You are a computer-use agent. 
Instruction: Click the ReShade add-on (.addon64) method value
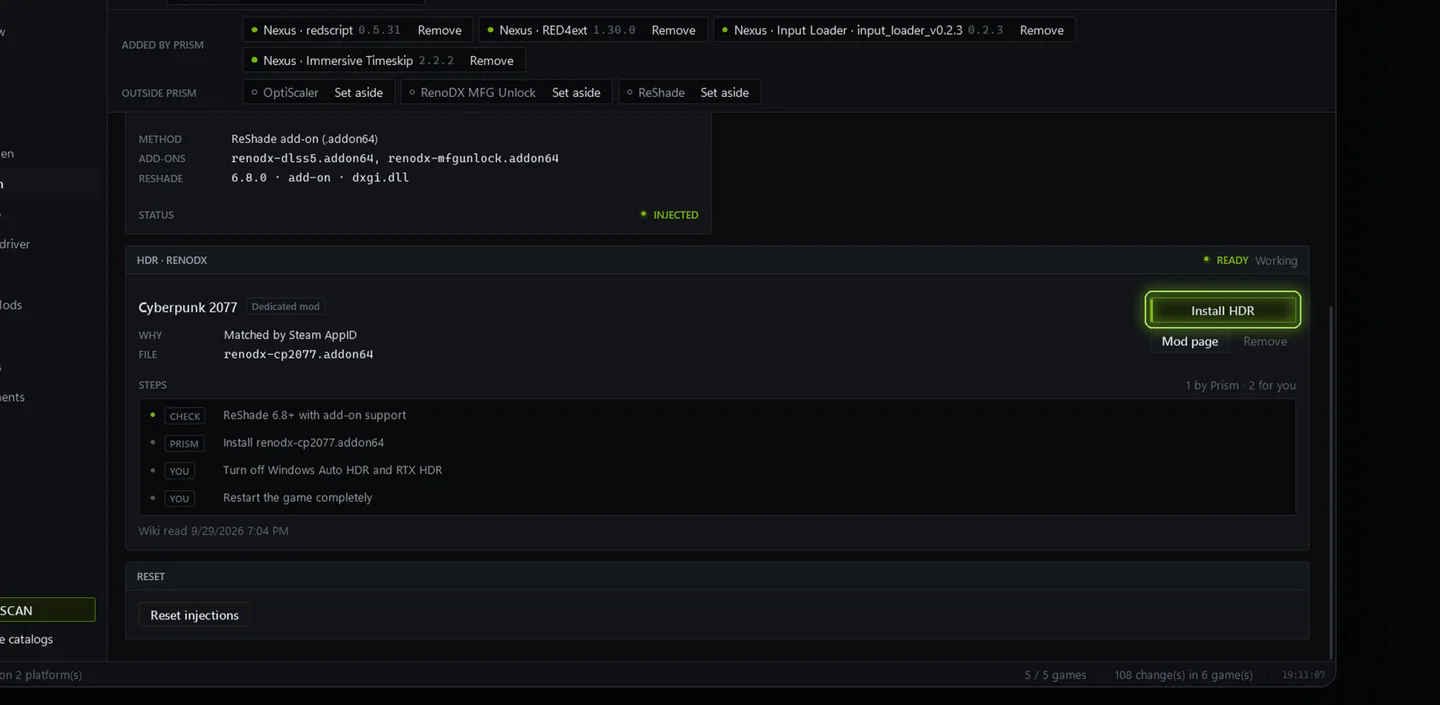click(304, 139)
